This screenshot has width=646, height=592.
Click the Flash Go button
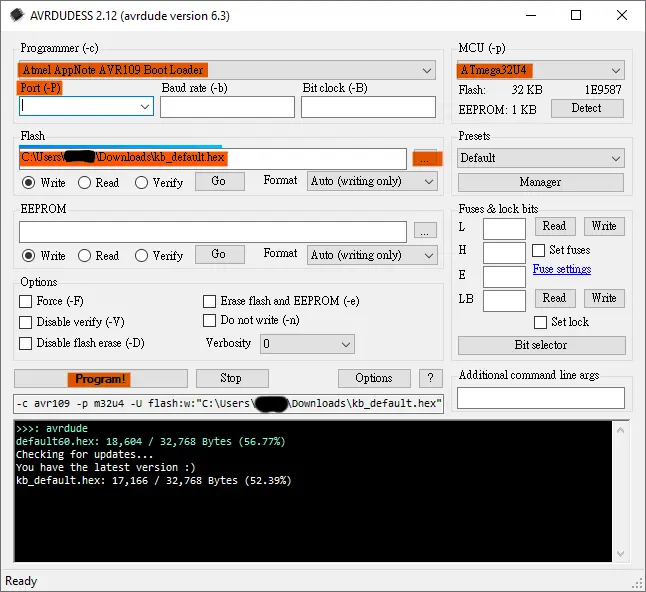coord(220,181)
